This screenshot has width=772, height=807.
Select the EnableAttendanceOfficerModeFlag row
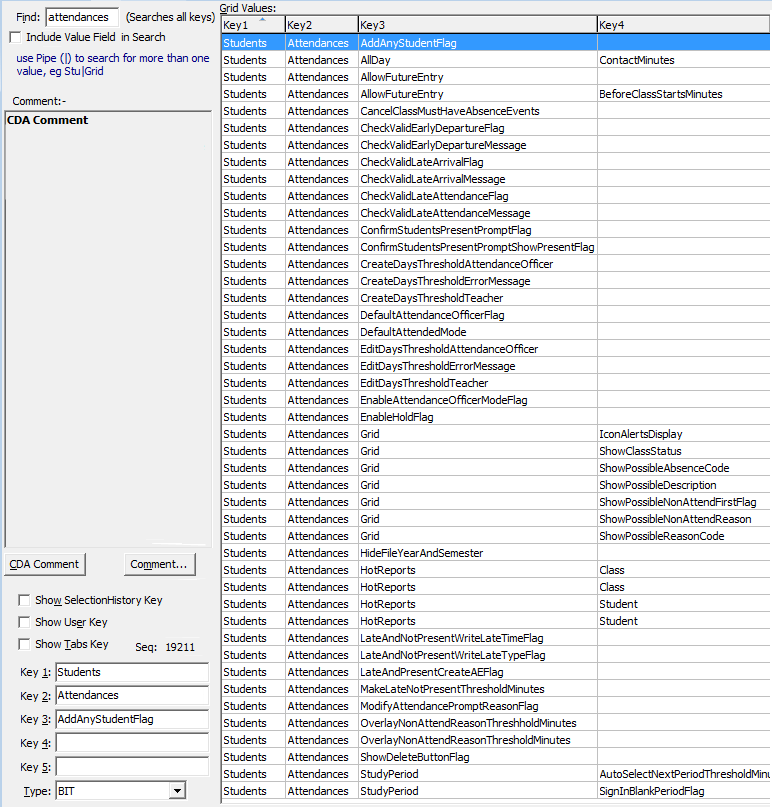[496, 399]
